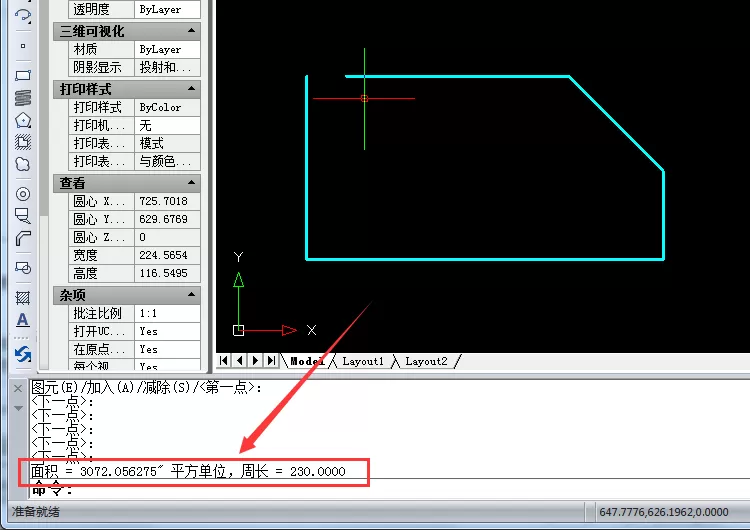Click the 圆心 Z value 0

point(167,237)
